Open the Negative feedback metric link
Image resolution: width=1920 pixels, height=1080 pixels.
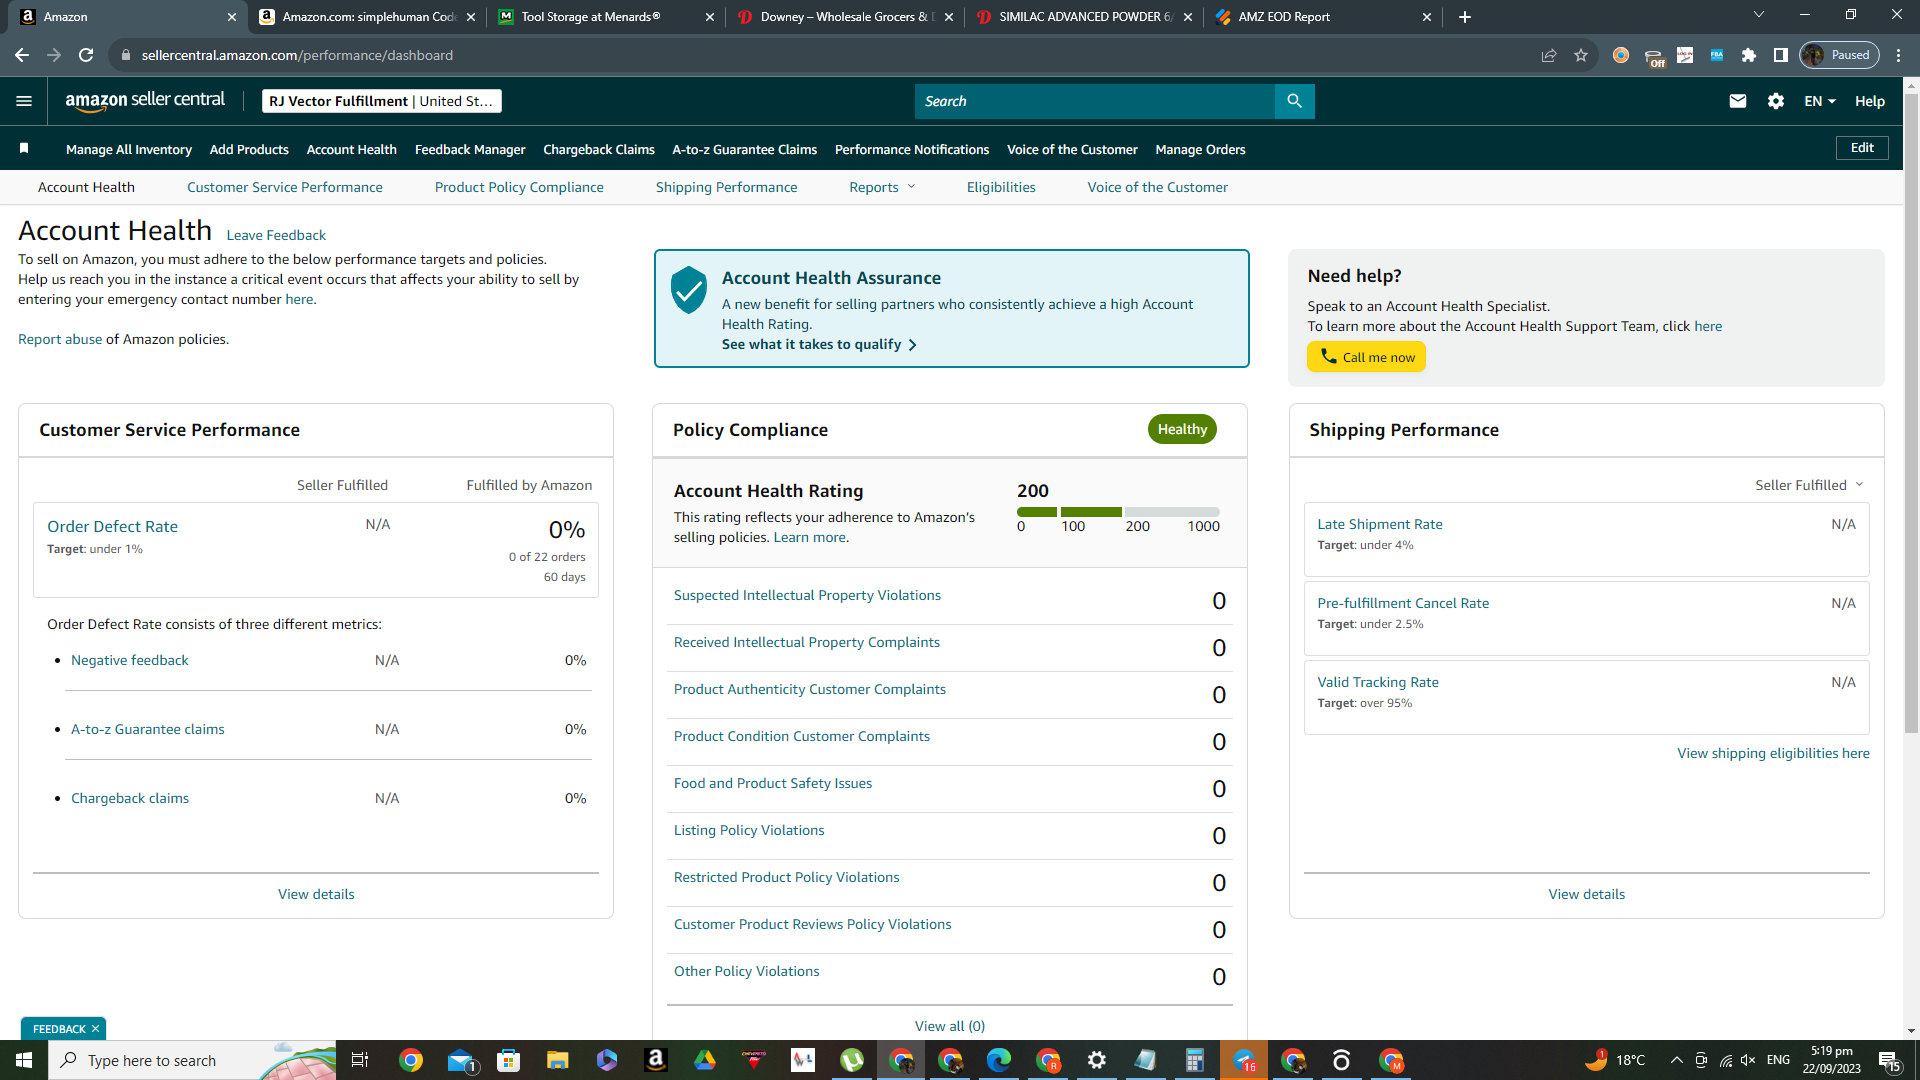[130, 660]
